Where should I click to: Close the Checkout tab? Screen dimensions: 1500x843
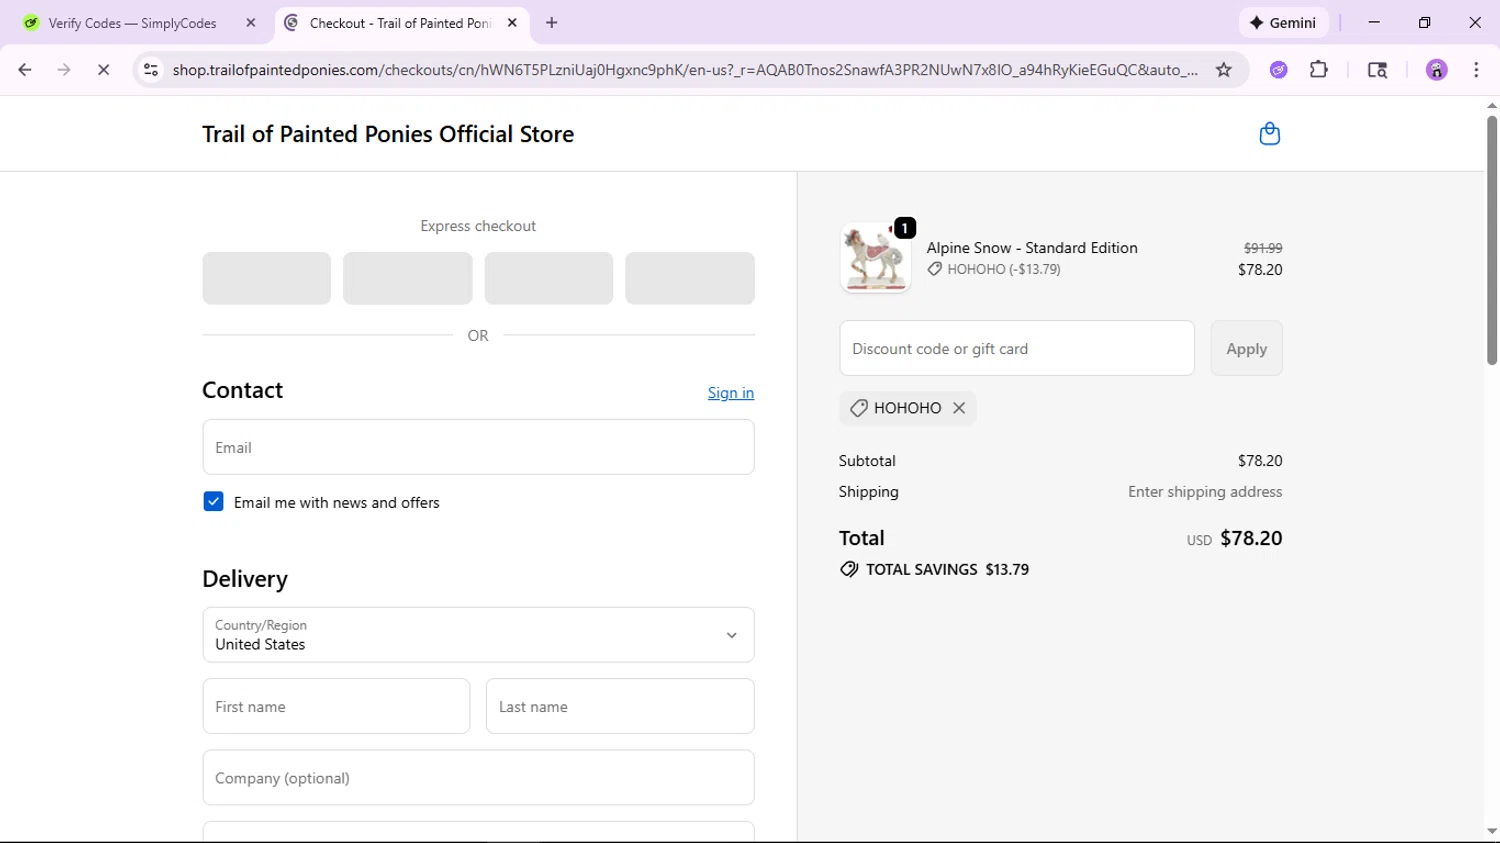click(512, 23)
